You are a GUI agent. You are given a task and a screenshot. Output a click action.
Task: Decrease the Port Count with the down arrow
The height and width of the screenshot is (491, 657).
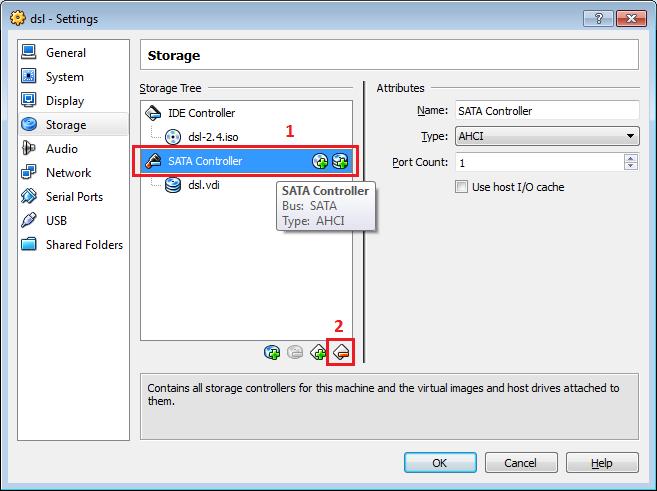[x=631, y=166]
